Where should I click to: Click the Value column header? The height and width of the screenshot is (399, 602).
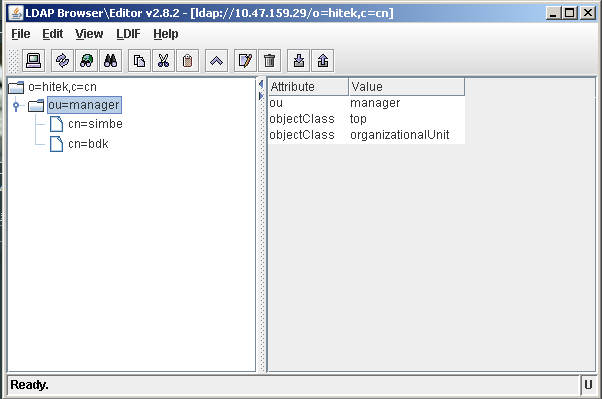[407, 87]
